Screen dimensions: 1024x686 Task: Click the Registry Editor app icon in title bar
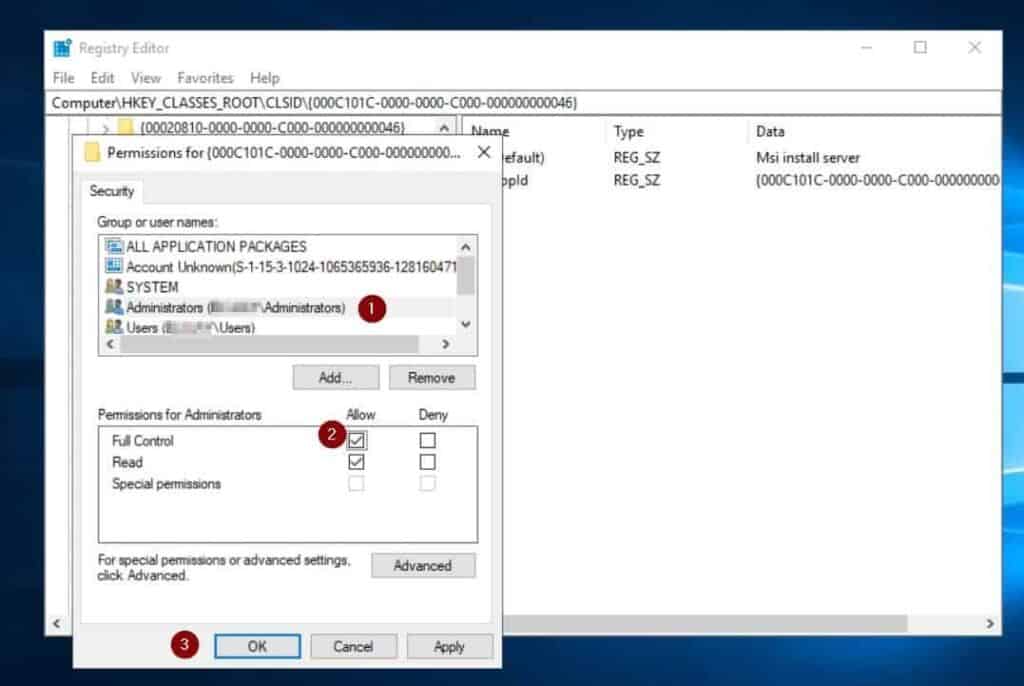click(x=63, y=48)
